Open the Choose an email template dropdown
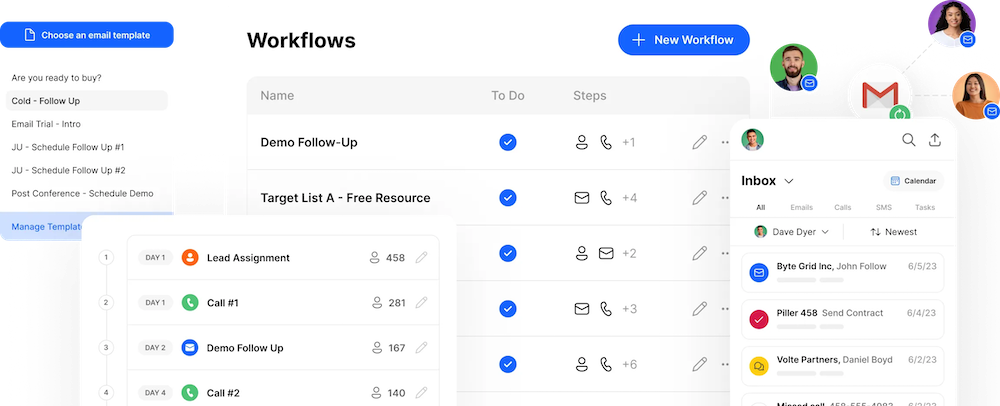 coord(88,35)
